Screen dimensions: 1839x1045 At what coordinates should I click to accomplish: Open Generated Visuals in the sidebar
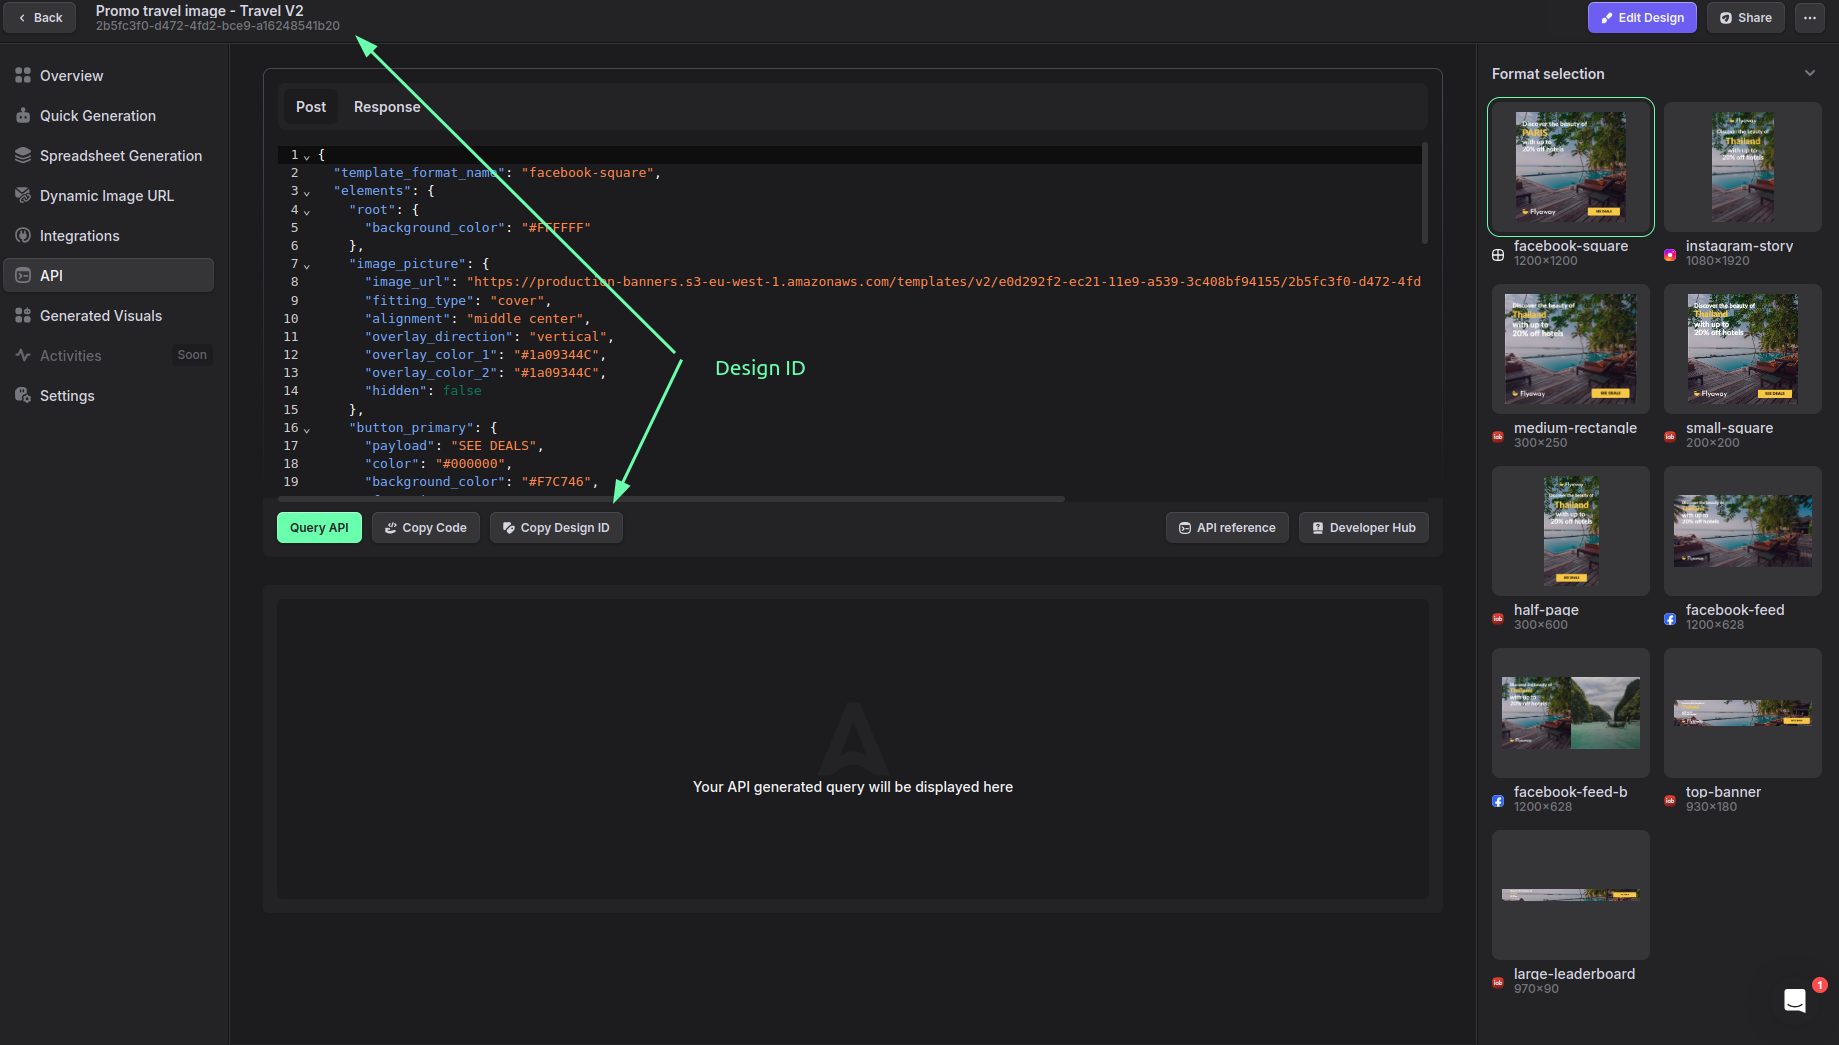pos(100,316)
